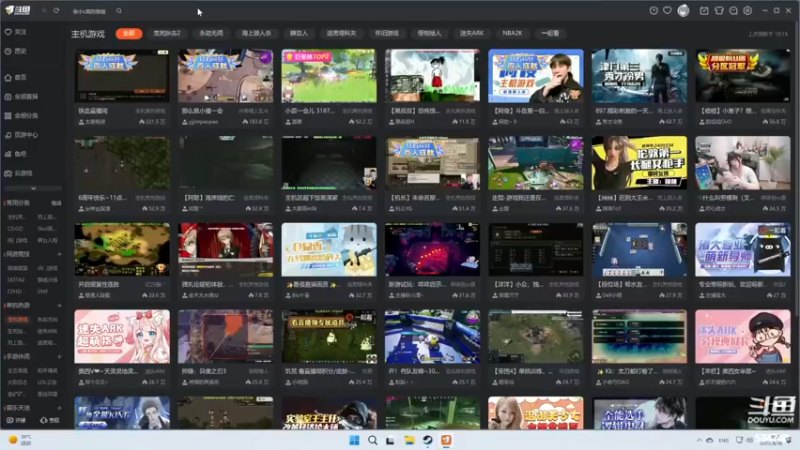Select the NBA2K category tab
The image size is (800, 450).
click(512, 33)
